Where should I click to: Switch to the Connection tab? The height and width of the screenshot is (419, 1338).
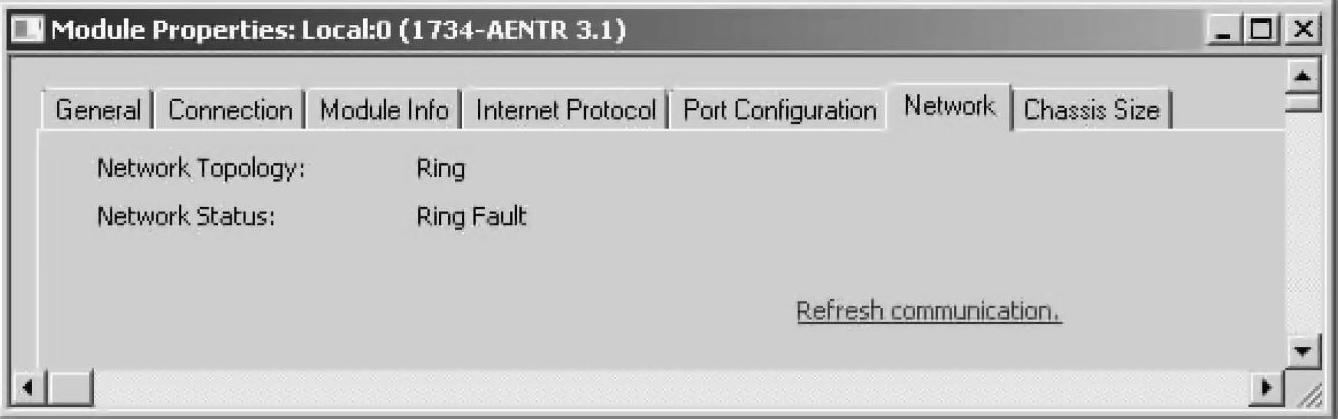[229, 110]
